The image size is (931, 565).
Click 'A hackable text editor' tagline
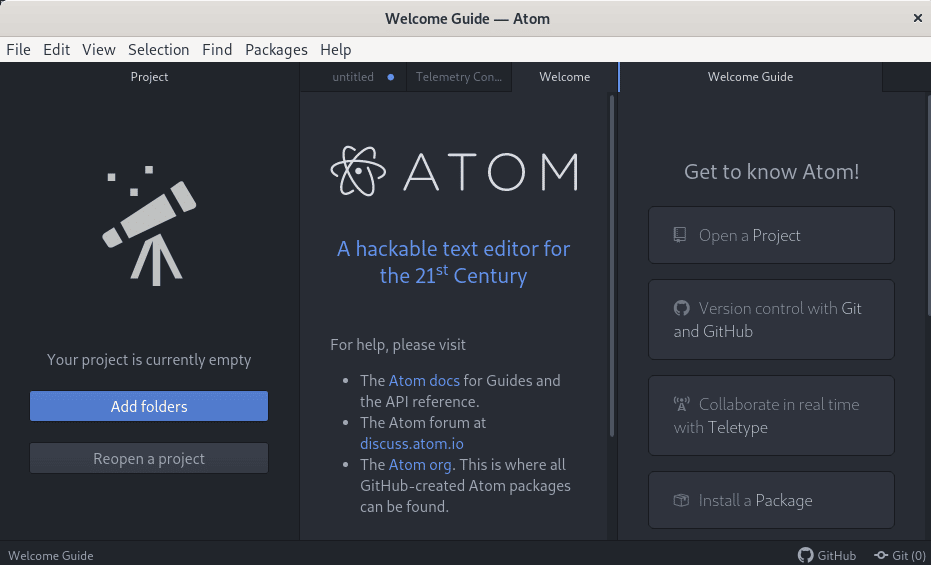tap(454, 262)
